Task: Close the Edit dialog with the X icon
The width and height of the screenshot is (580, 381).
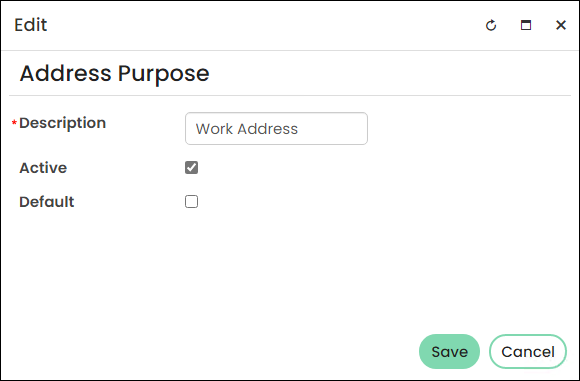Action: [x=561, y=25]
